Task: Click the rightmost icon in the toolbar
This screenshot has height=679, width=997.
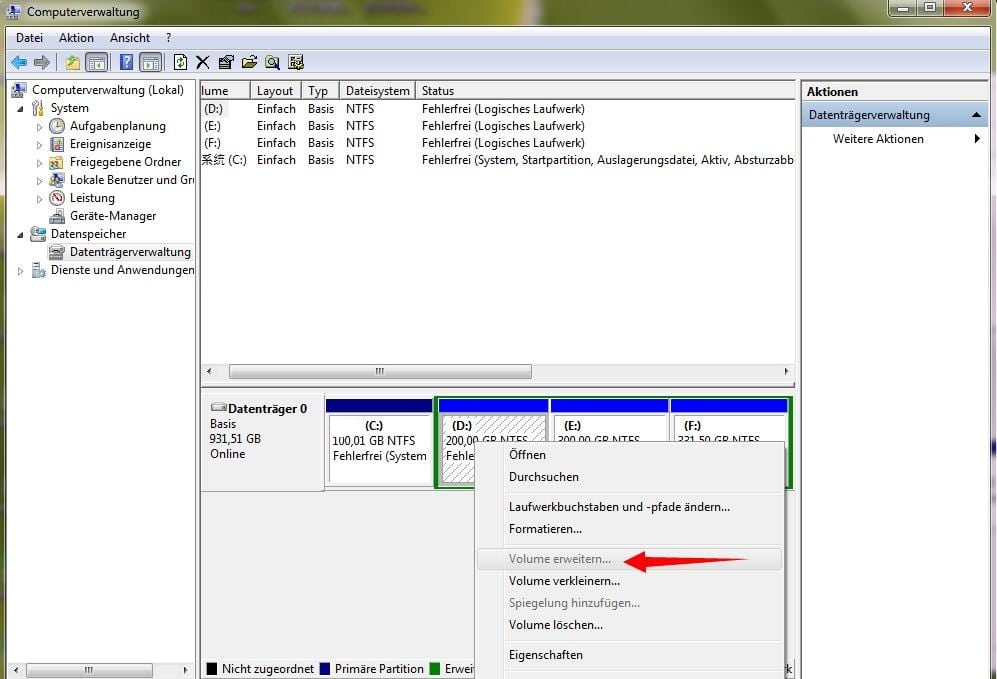Action: 296,62
